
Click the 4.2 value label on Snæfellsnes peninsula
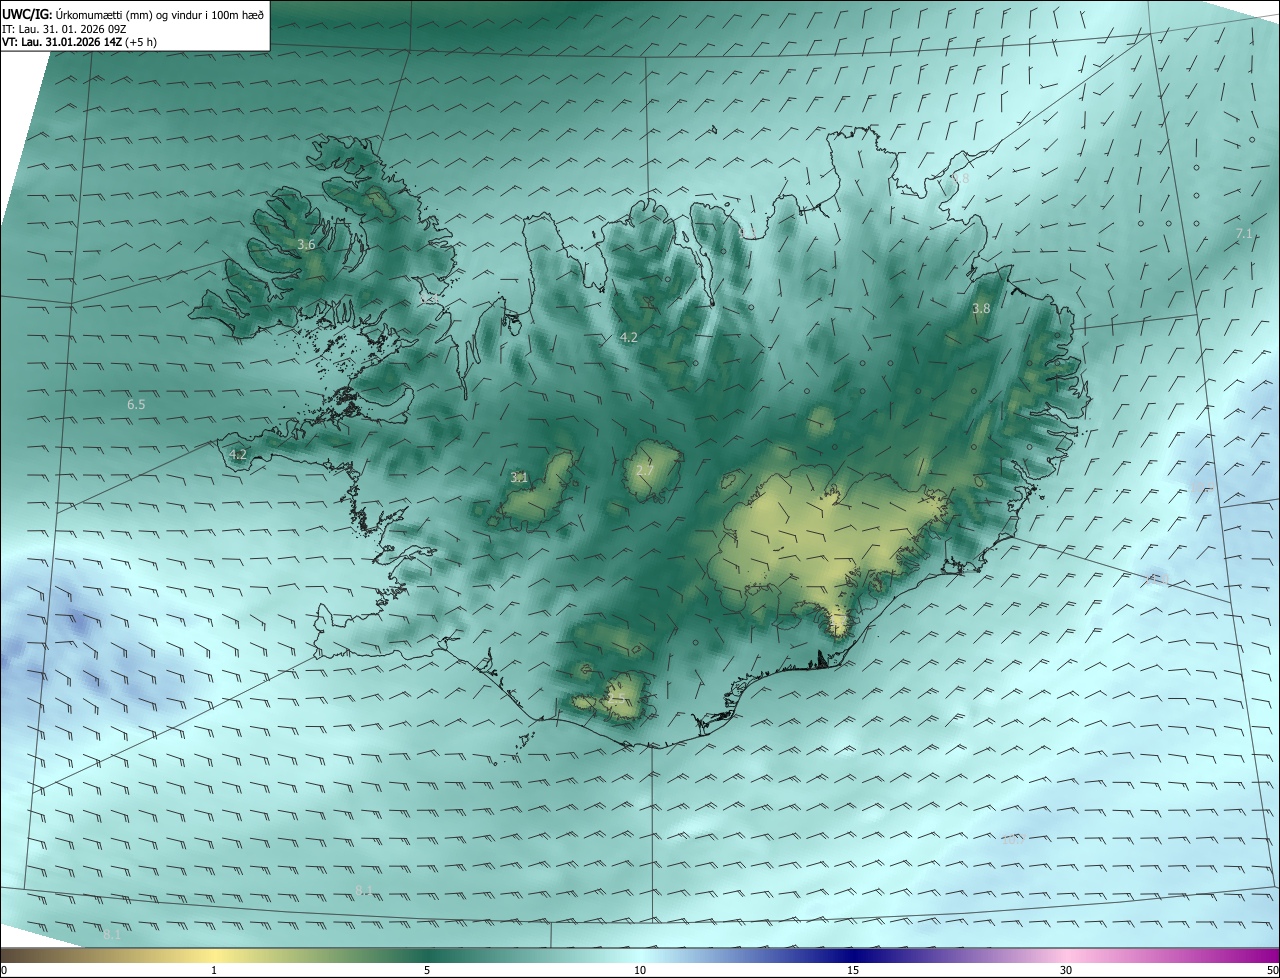tap(237, 454)
